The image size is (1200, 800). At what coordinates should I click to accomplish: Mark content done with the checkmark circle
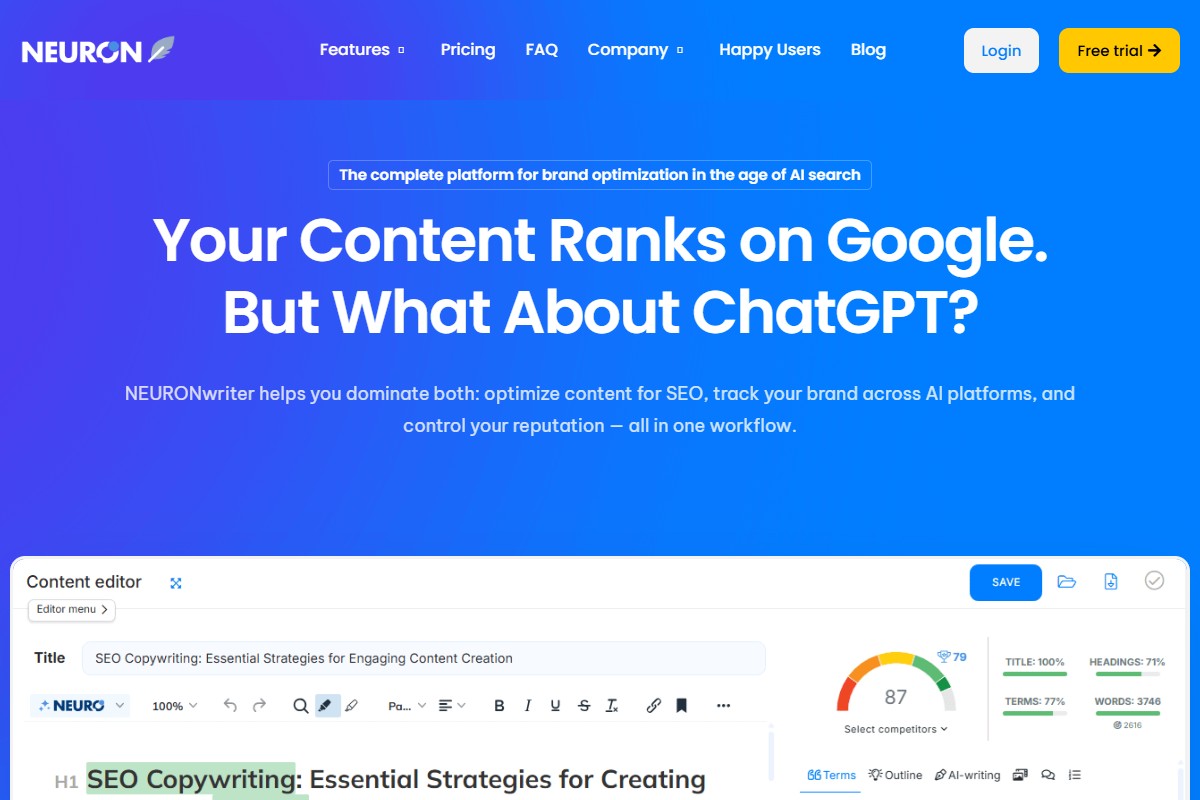pos(1154,581)
